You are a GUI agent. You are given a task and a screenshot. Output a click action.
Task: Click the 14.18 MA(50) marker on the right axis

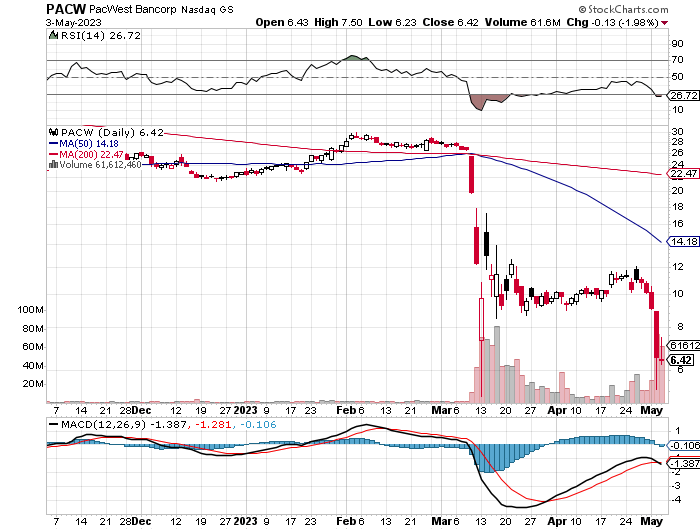click(x=683, y=242)
